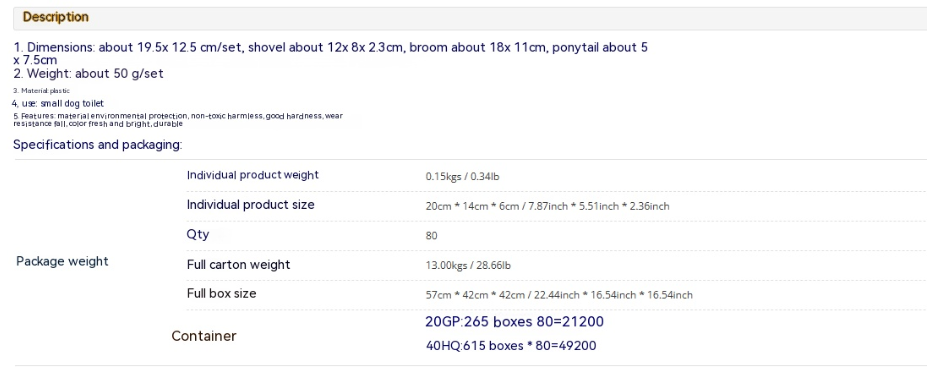Click the use small dog toilet line
The width and height of the screenshot is (927, 370).
click(x=58, y=103)
